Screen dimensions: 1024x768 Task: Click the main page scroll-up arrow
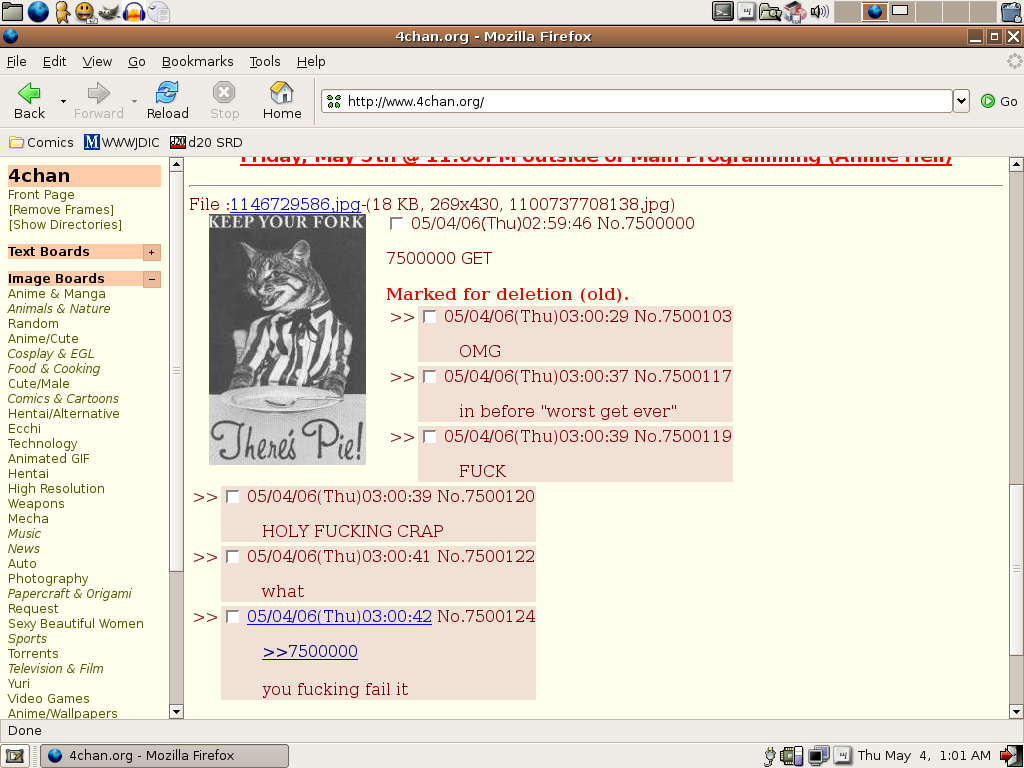coord(1016,165)
